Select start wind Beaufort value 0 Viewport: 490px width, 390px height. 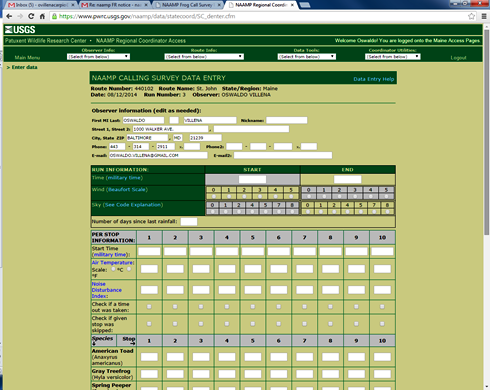pos(213,196)
